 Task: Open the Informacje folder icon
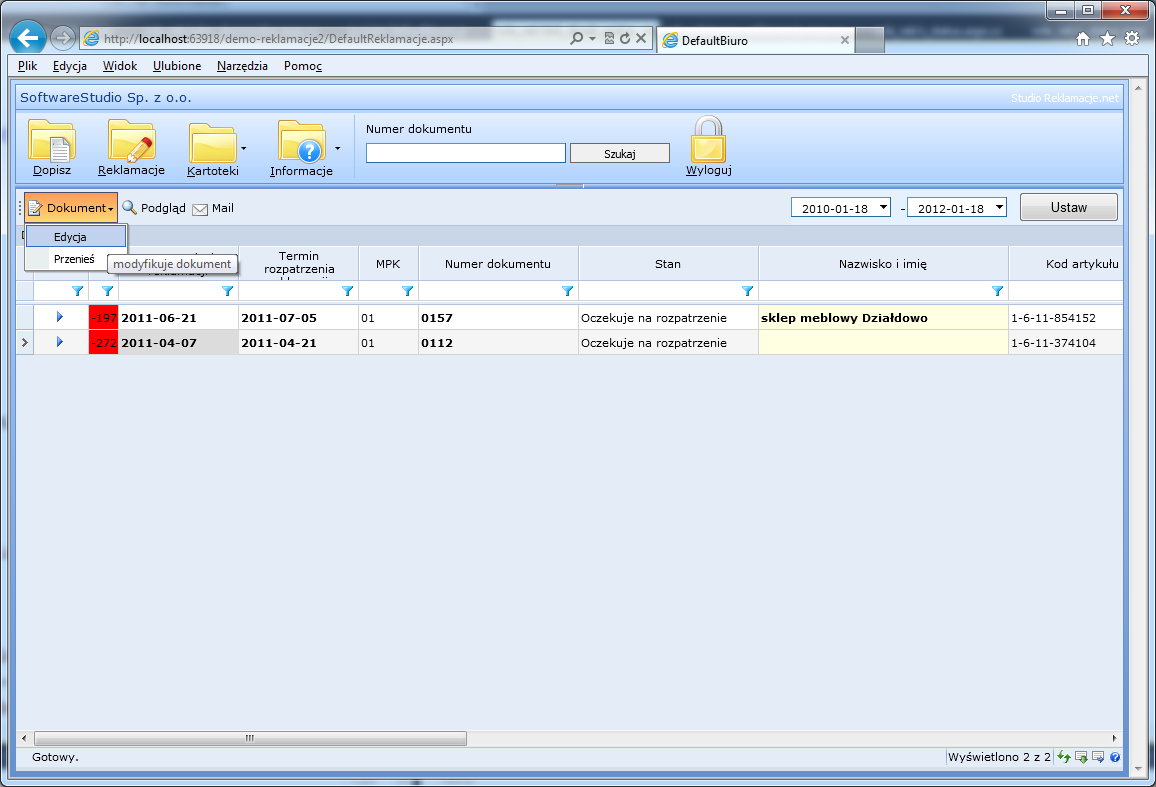coord(302,142)
